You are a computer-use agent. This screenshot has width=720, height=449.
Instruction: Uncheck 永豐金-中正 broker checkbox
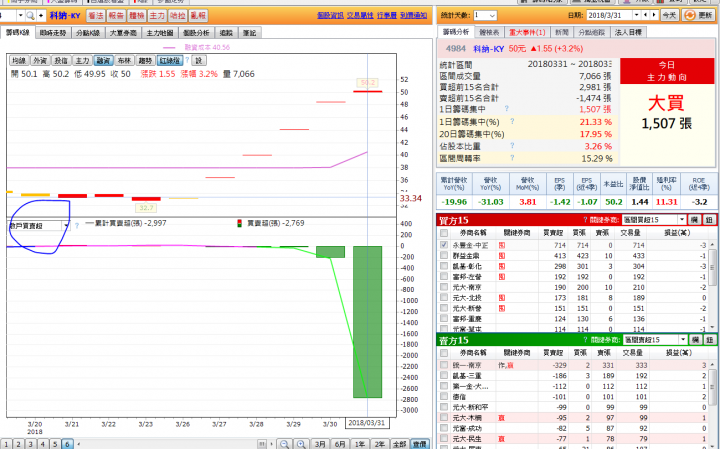444,245
